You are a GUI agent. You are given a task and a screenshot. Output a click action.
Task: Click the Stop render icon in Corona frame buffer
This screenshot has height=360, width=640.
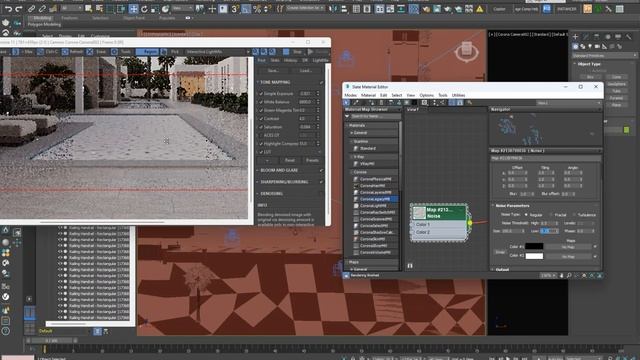pos(286,52)
